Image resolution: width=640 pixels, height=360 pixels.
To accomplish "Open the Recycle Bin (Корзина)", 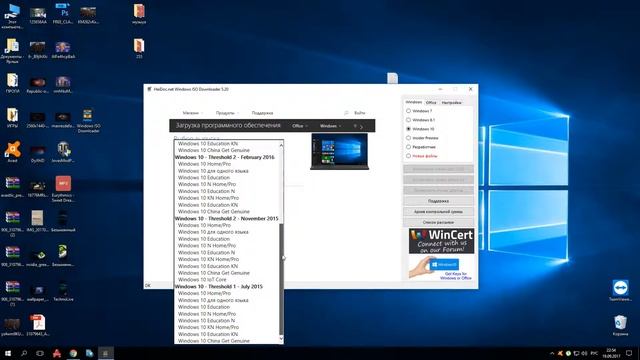I will click(x=620, y=325).
